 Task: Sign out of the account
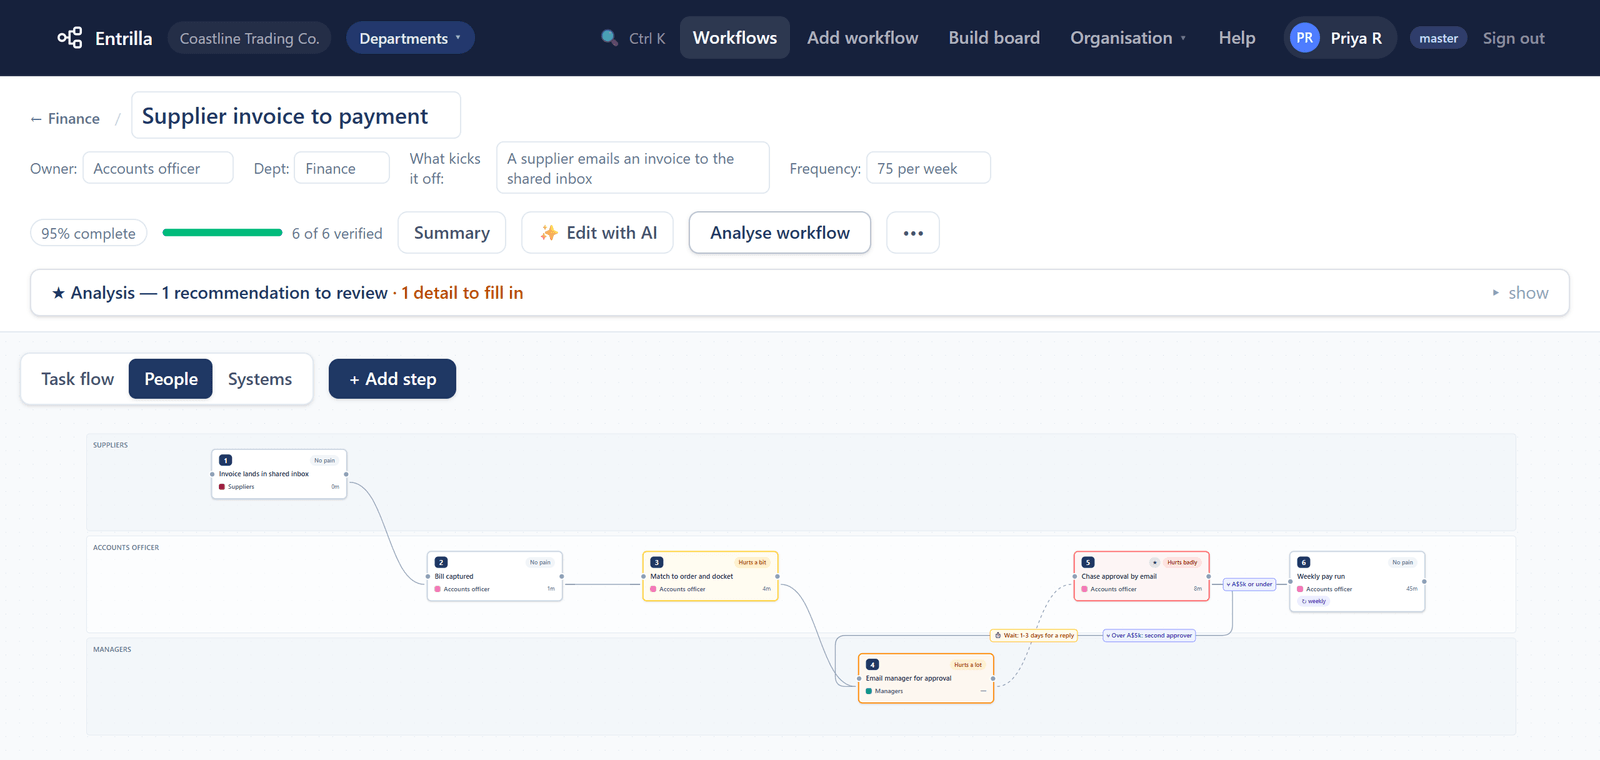pyautogui.click(x=1514, y=38)
